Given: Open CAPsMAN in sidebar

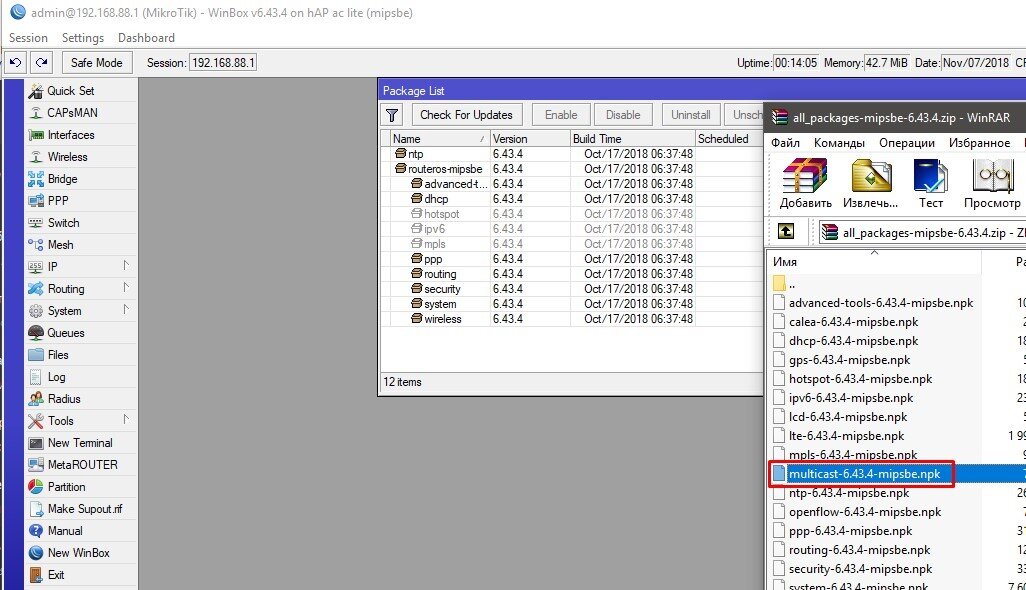Looking at the screenshot, I should point(81,113).
